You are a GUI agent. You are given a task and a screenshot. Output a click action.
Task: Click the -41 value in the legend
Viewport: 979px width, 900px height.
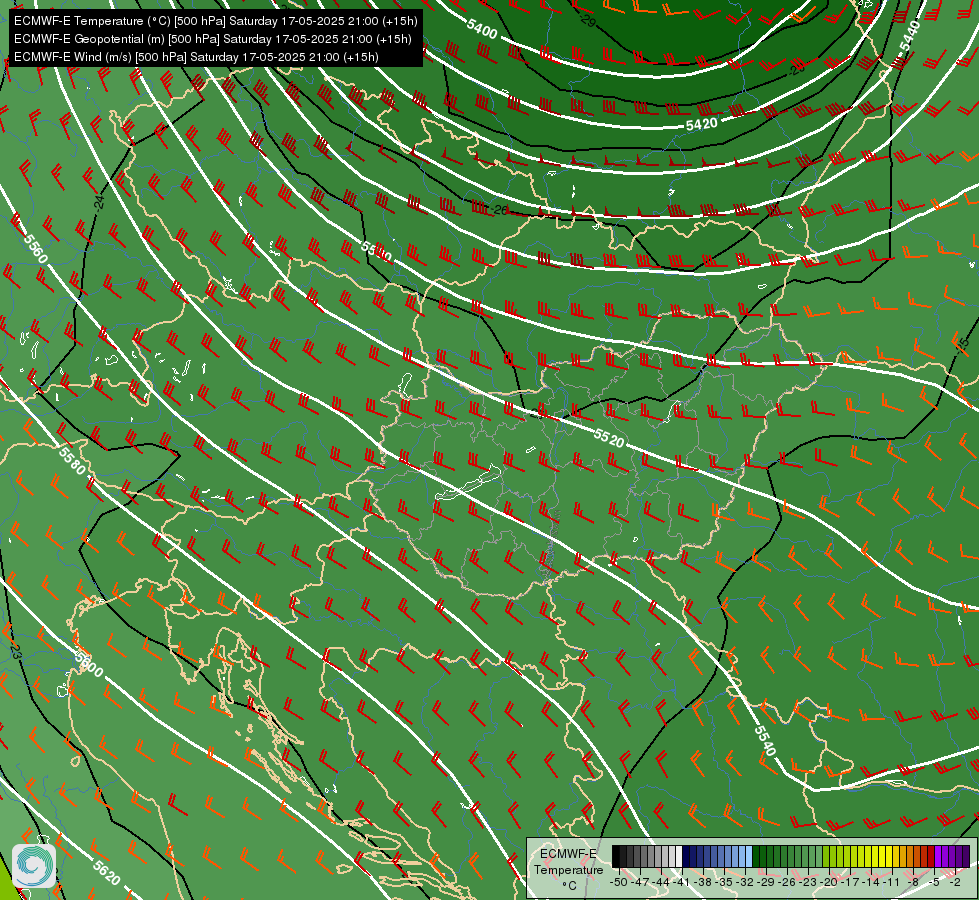[x=682, y=882]
